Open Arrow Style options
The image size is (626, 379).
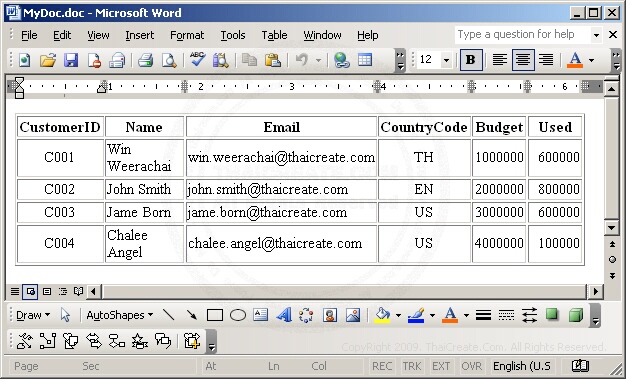point(529,316)
